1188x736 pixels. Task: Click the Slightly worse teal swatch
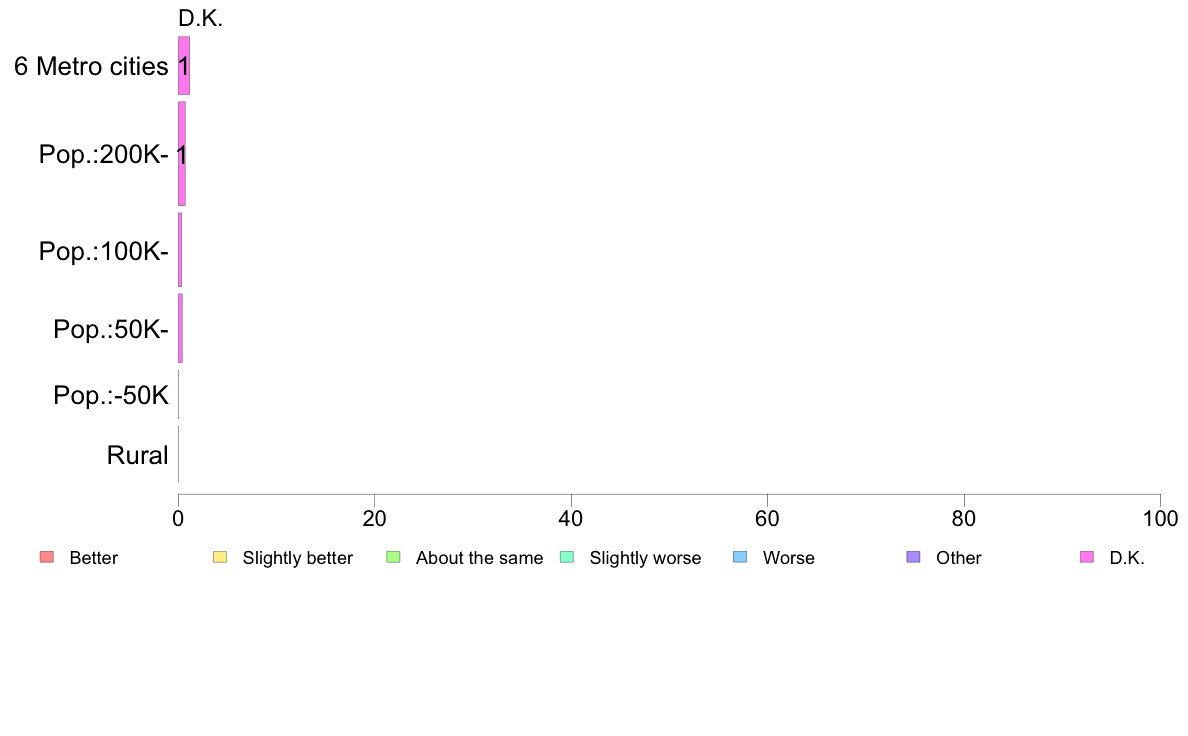coord(567,557)
